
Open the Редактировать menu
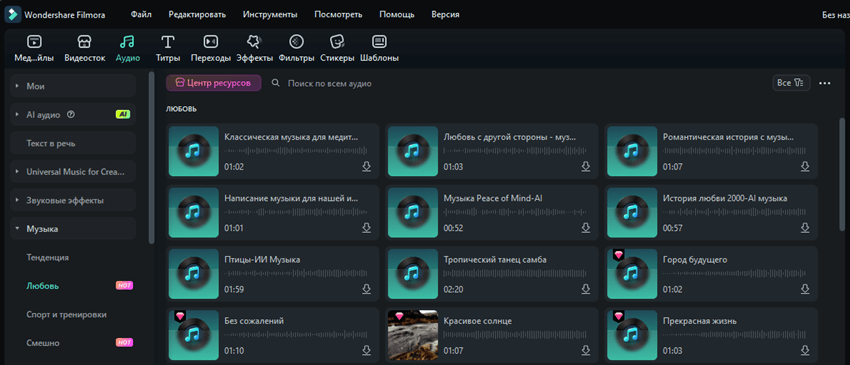(197, 15)
